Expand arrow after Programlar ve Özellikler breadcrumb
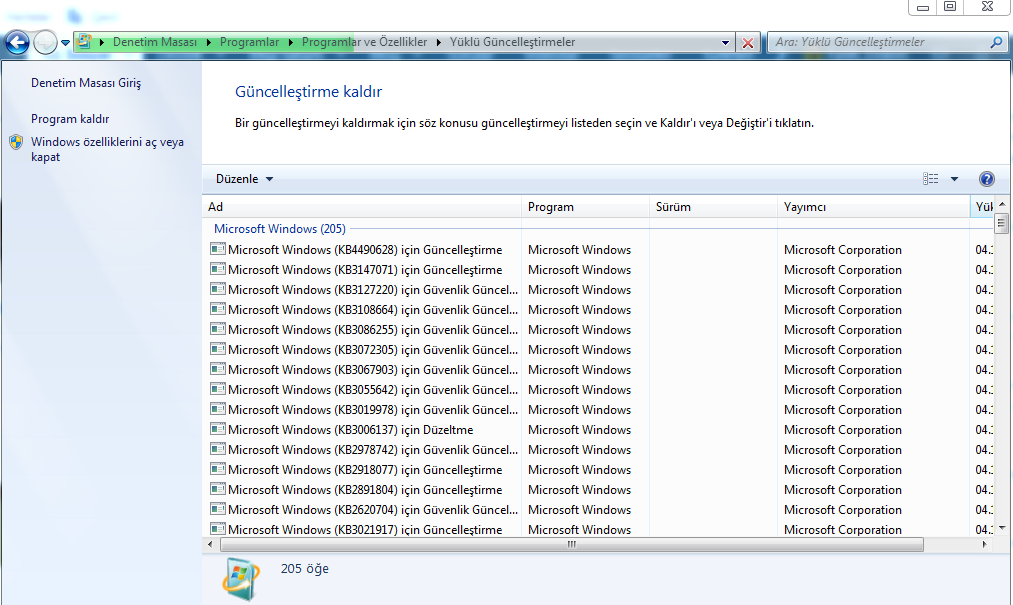1013x605 pixels. pyautogui.click(x=439, y=43)
